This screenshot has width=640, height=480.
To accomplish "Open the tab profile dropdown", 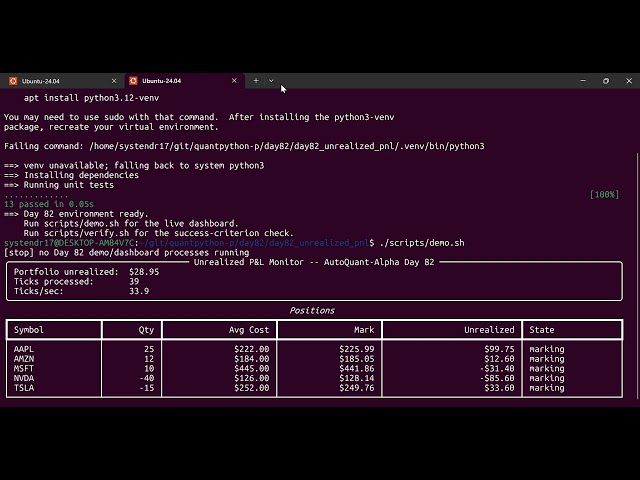I will (271, 81).
